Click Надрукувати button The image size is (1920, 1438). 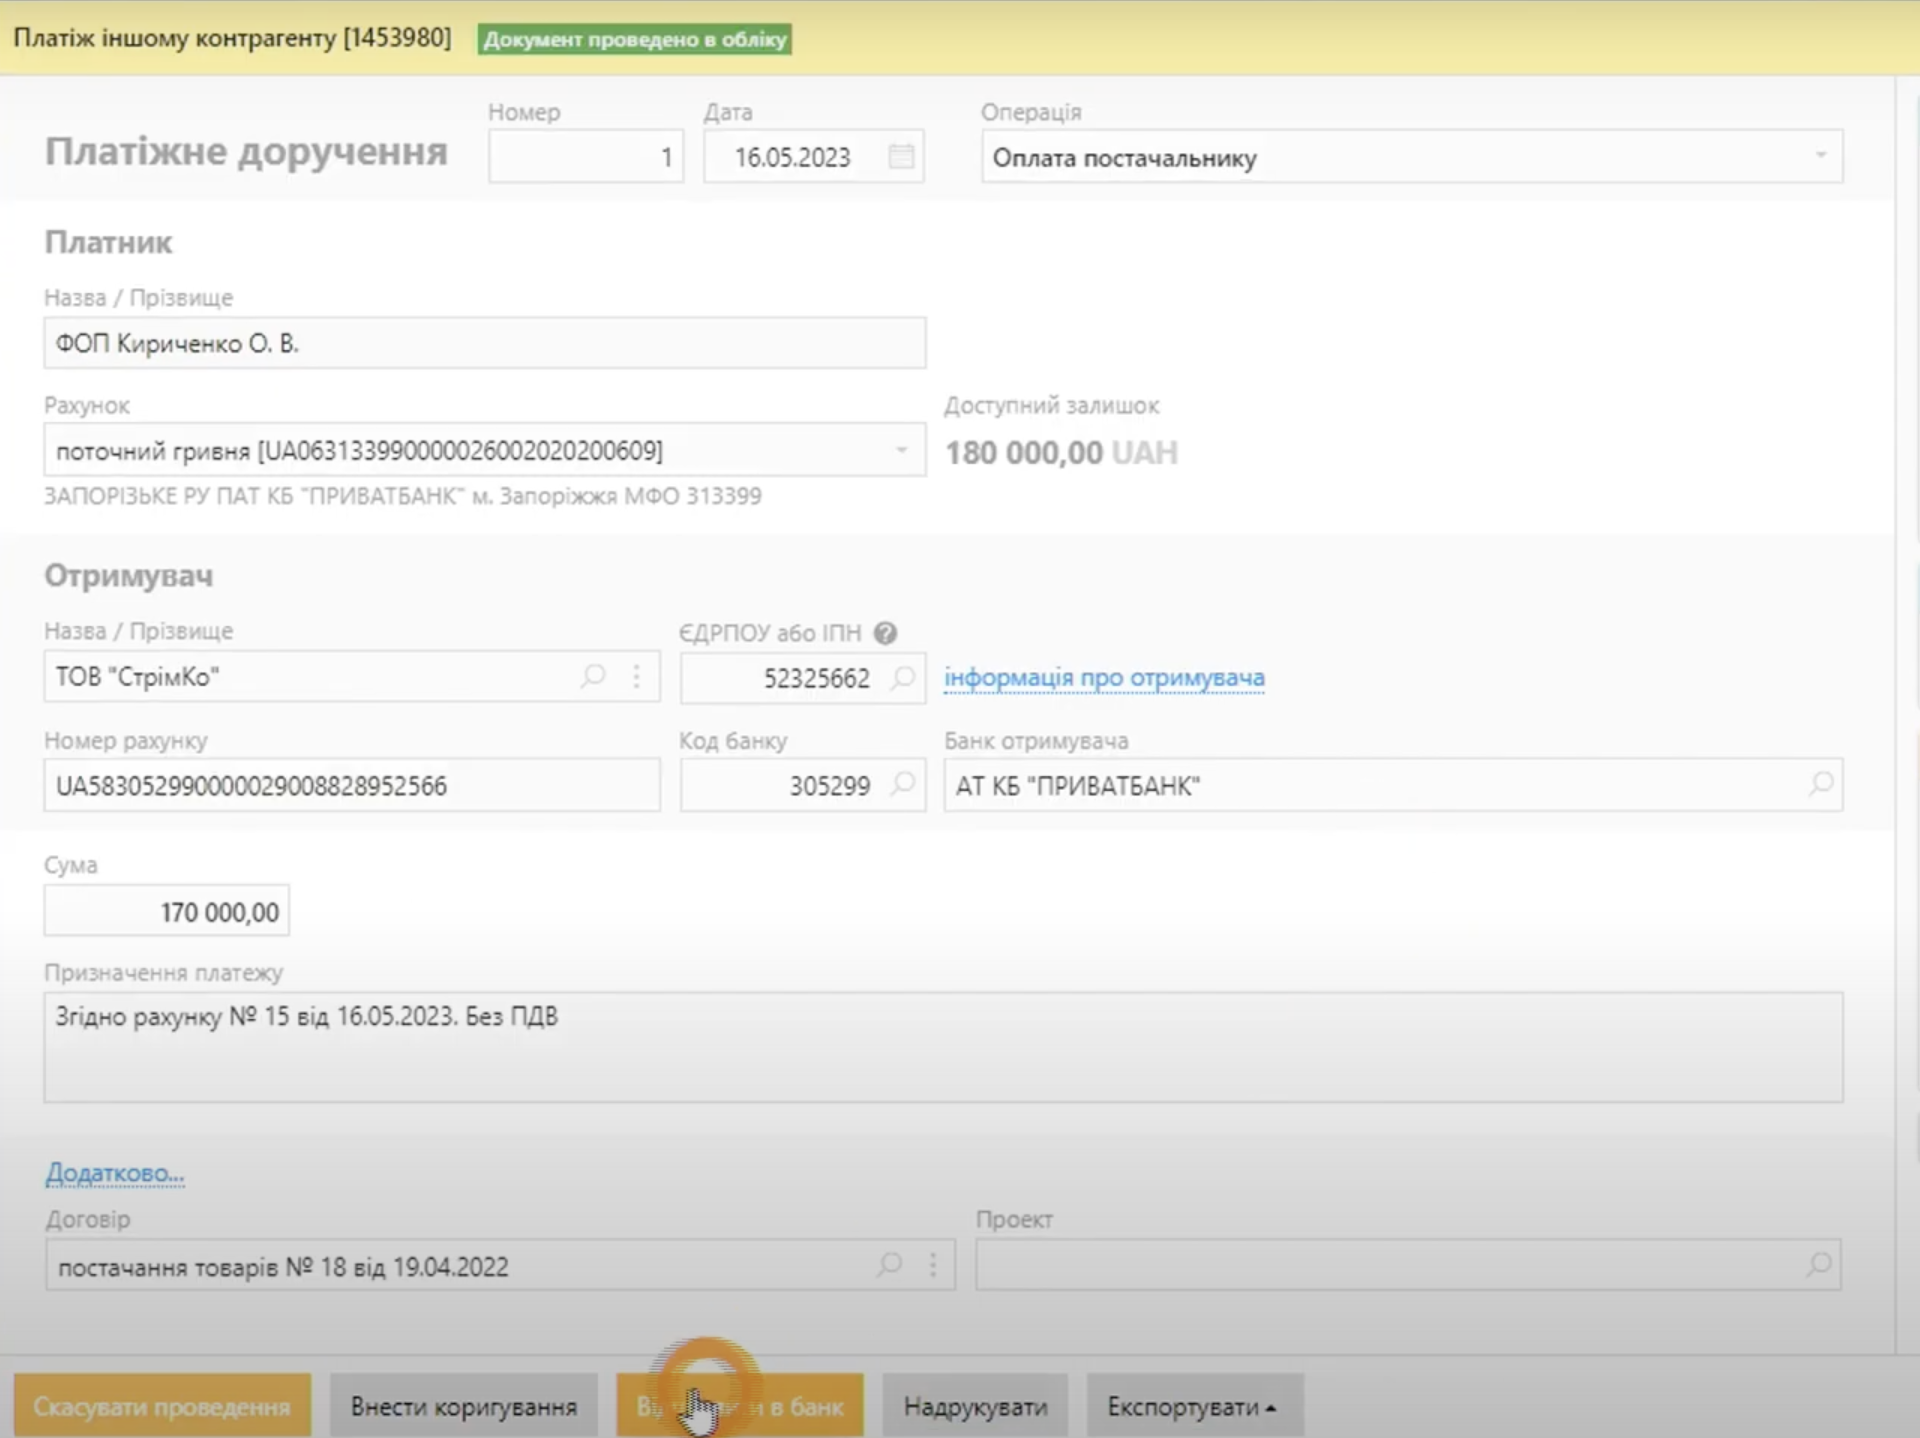(x=975, y=1406)
